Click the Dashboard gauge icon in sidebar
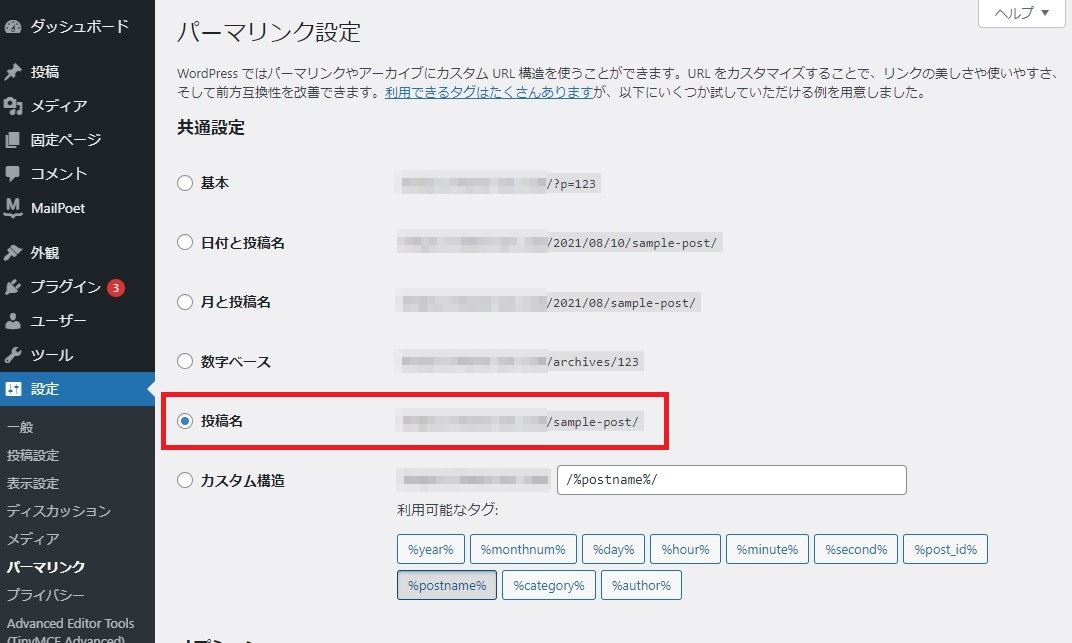This screenshot has height=643, width=1072. click(x=13, y=27)
